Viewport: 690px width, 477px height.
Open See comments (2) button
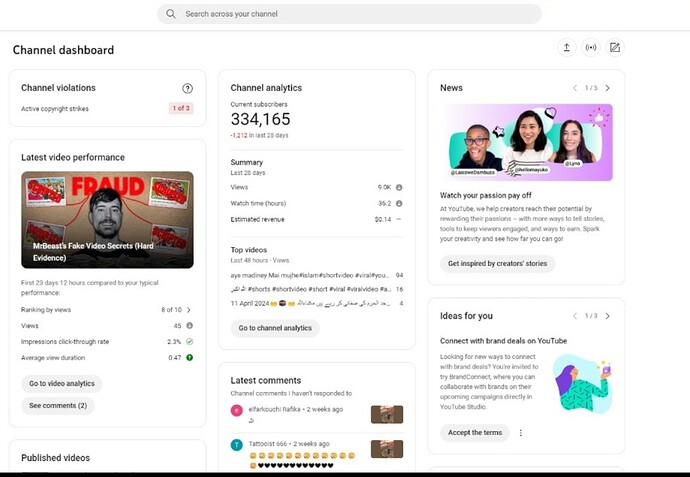coord(58,406)
